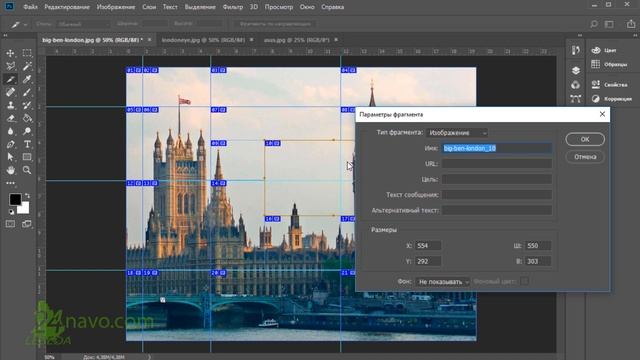Select the Hand tool
The image size is (640, 360).
(11, 170)
